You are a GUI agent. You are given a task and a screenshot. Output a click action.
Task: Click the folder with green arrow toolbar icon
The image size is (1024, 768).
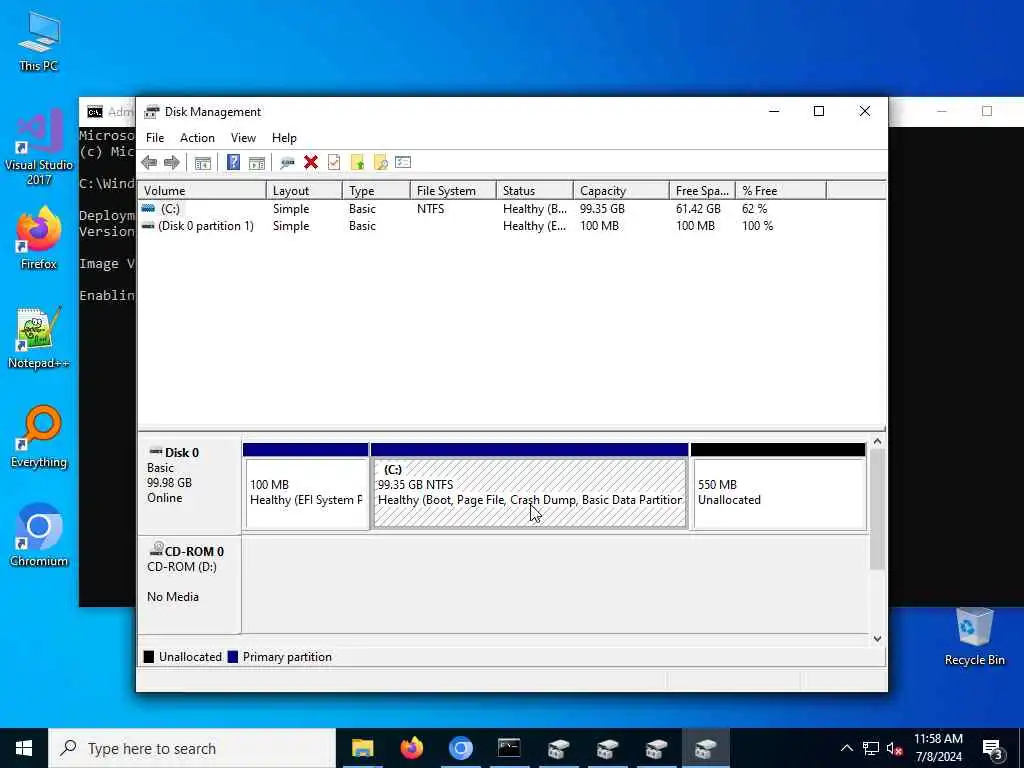click(357, 163)
